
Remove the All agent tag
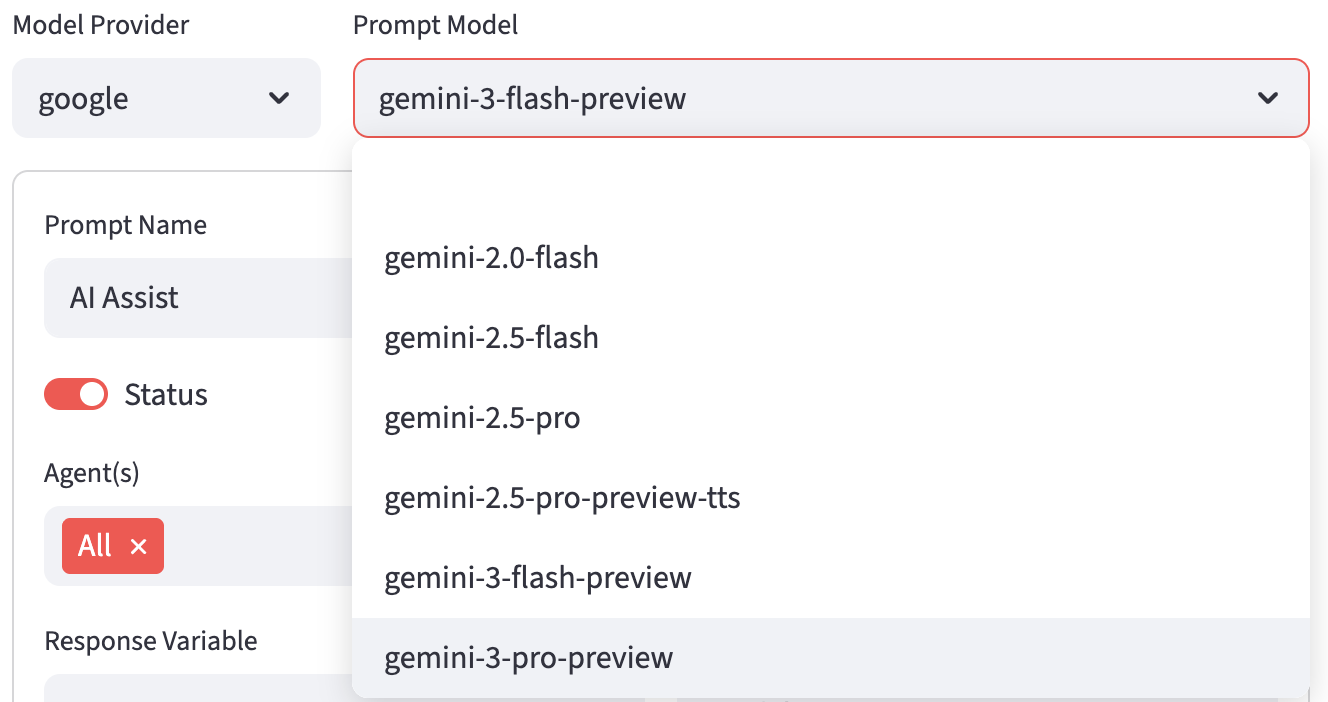(139, 546)
